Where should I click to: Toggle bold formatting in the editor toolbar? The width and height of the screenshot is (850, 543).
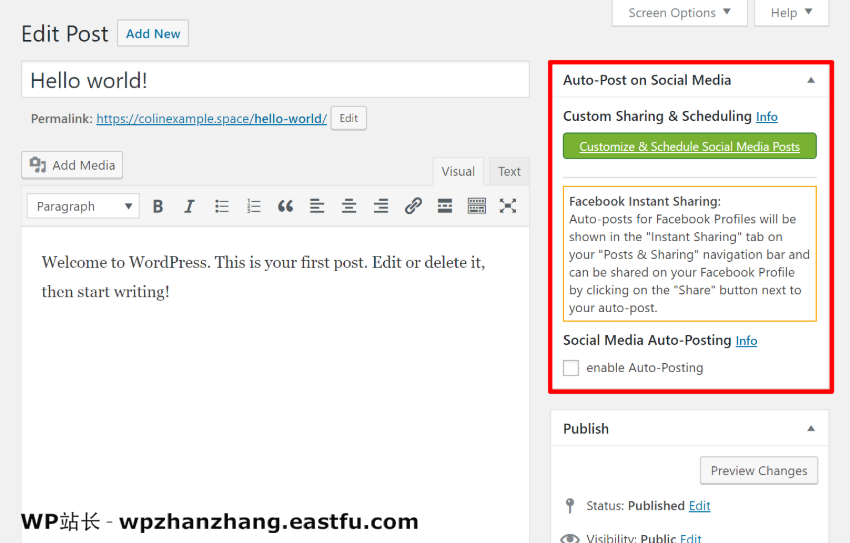pyautogui.click(x=158, y=206)
